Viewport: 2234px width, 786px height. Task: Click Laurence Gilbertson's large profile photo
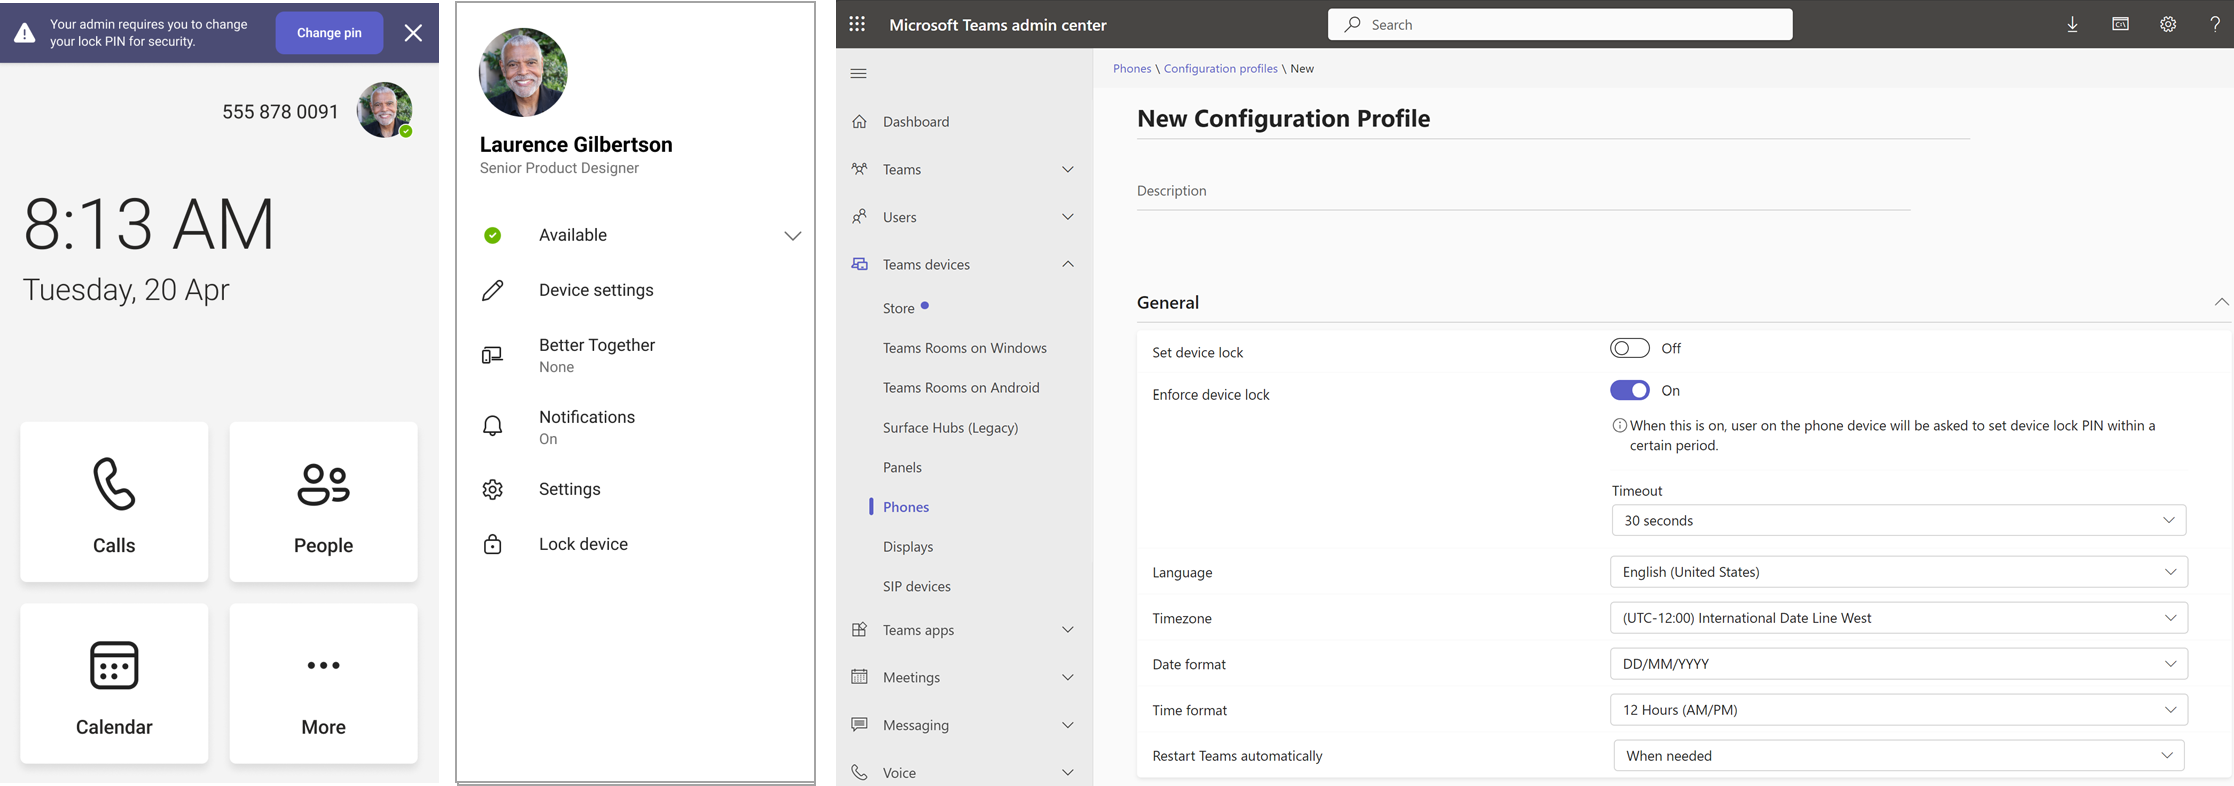(x=523, y=72)
